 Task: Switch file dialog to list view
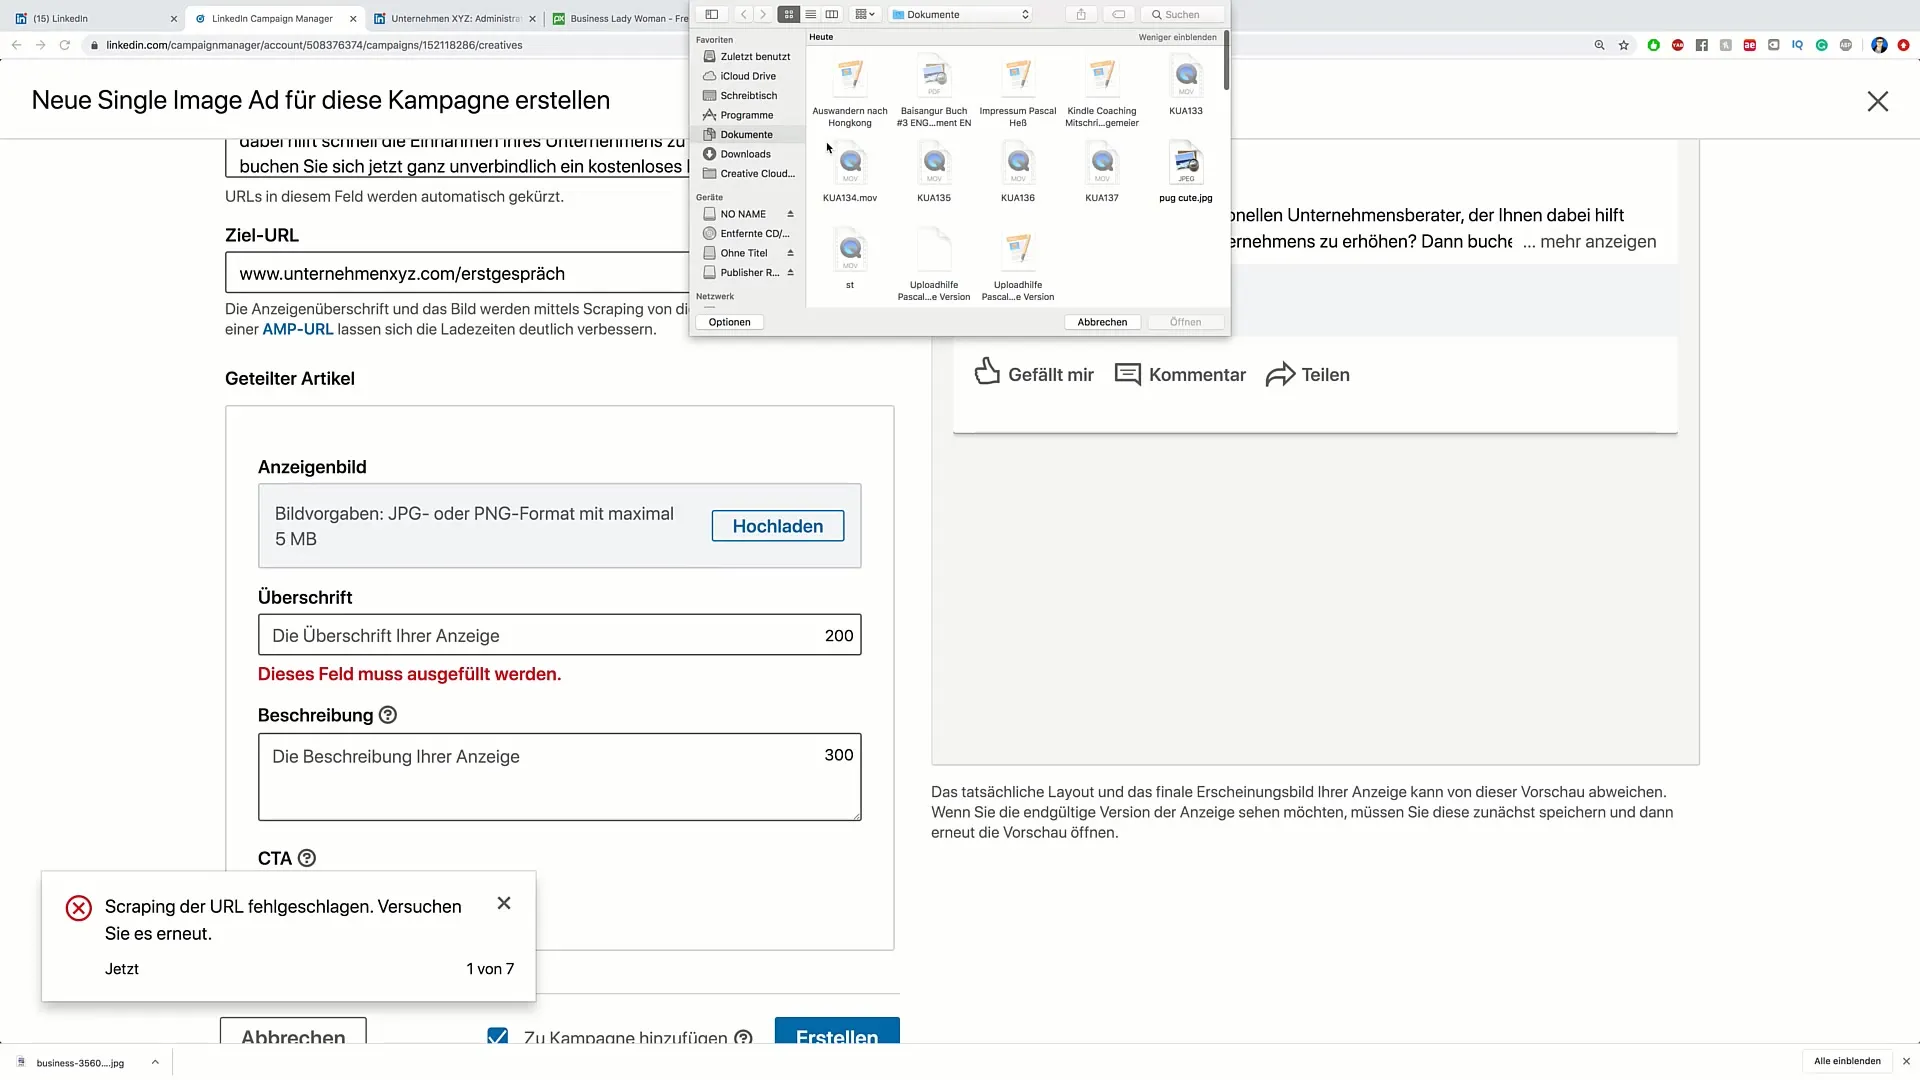click(x=810, y=15)
